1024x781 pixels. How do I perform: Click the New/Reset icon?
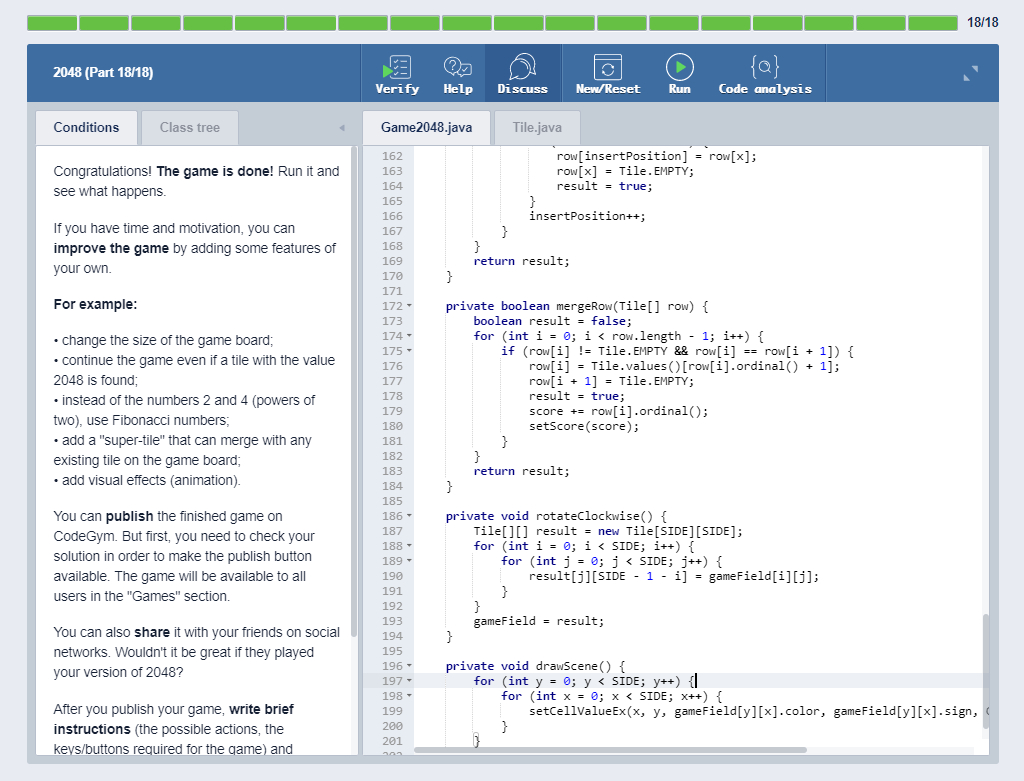[x=607, y=68]
